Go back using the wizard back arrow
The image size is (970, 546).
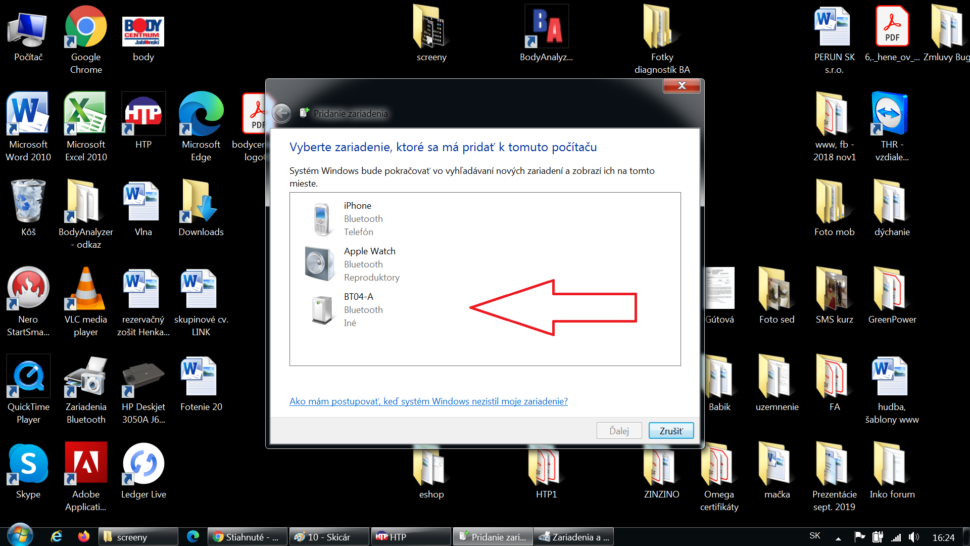pos(281,113)
